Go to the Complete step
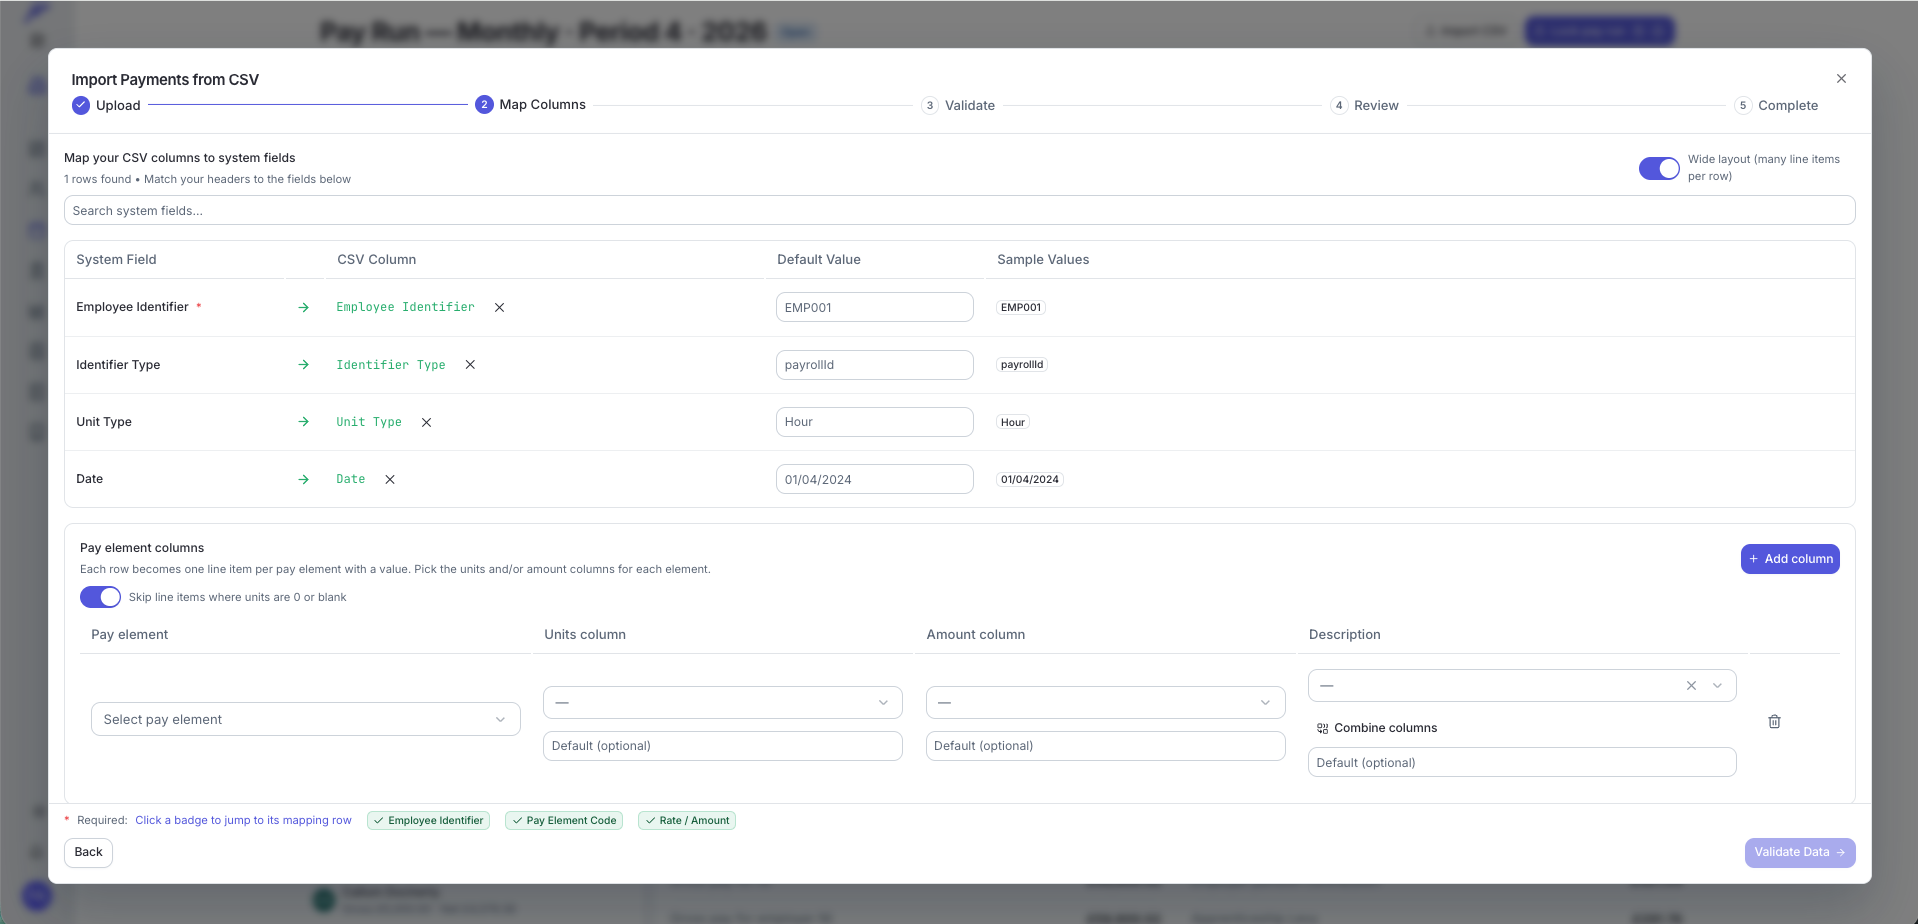Screen dimensions: 1918x924 [x=1776, y=105]
